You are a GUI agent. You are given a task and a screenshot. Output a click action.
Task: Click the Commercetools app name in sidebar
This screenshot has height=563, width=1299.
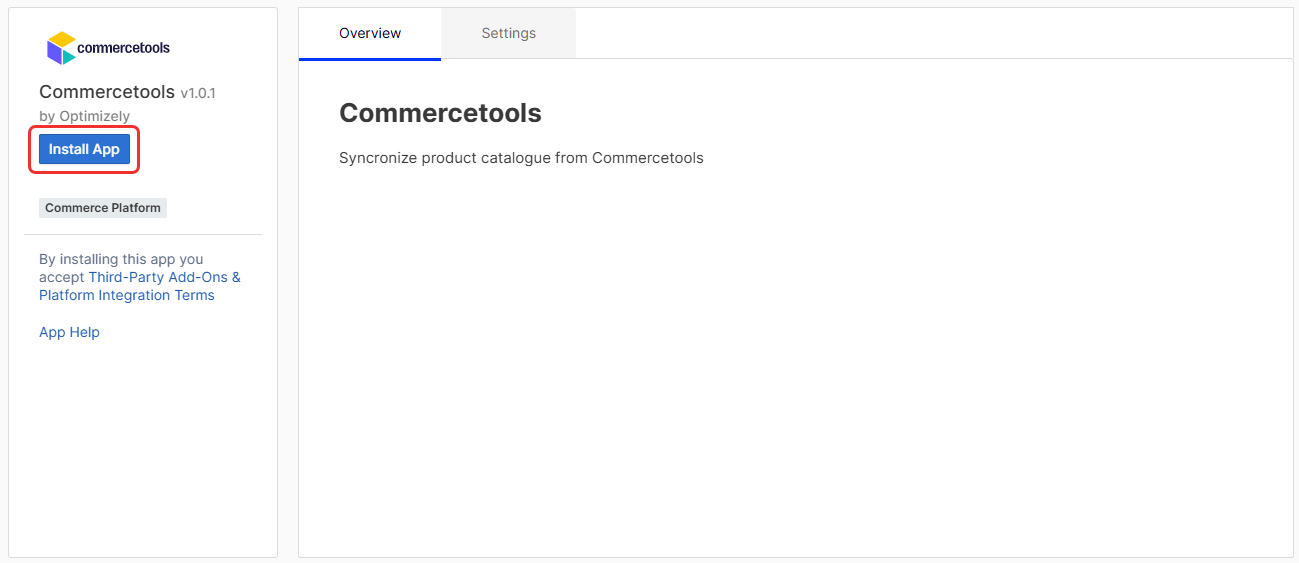tap(107, 92)
